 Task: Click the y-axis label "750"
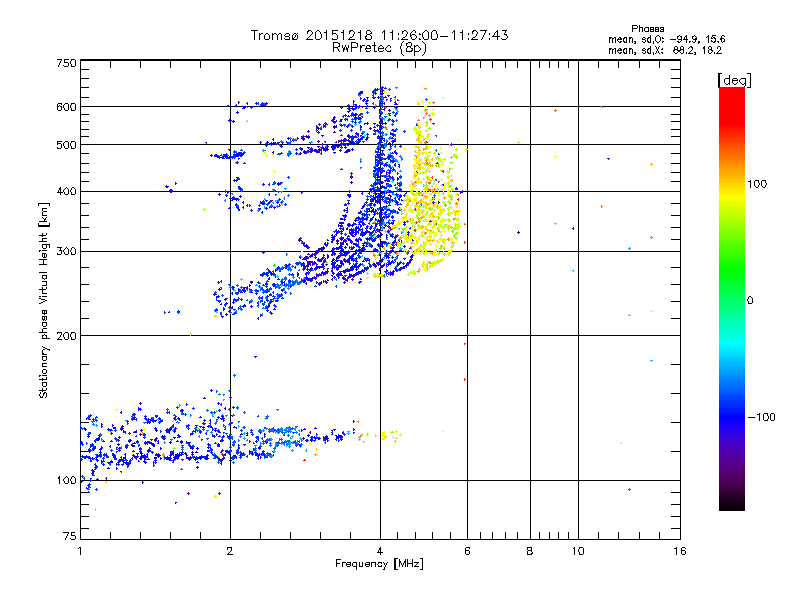tap(66, 63)
